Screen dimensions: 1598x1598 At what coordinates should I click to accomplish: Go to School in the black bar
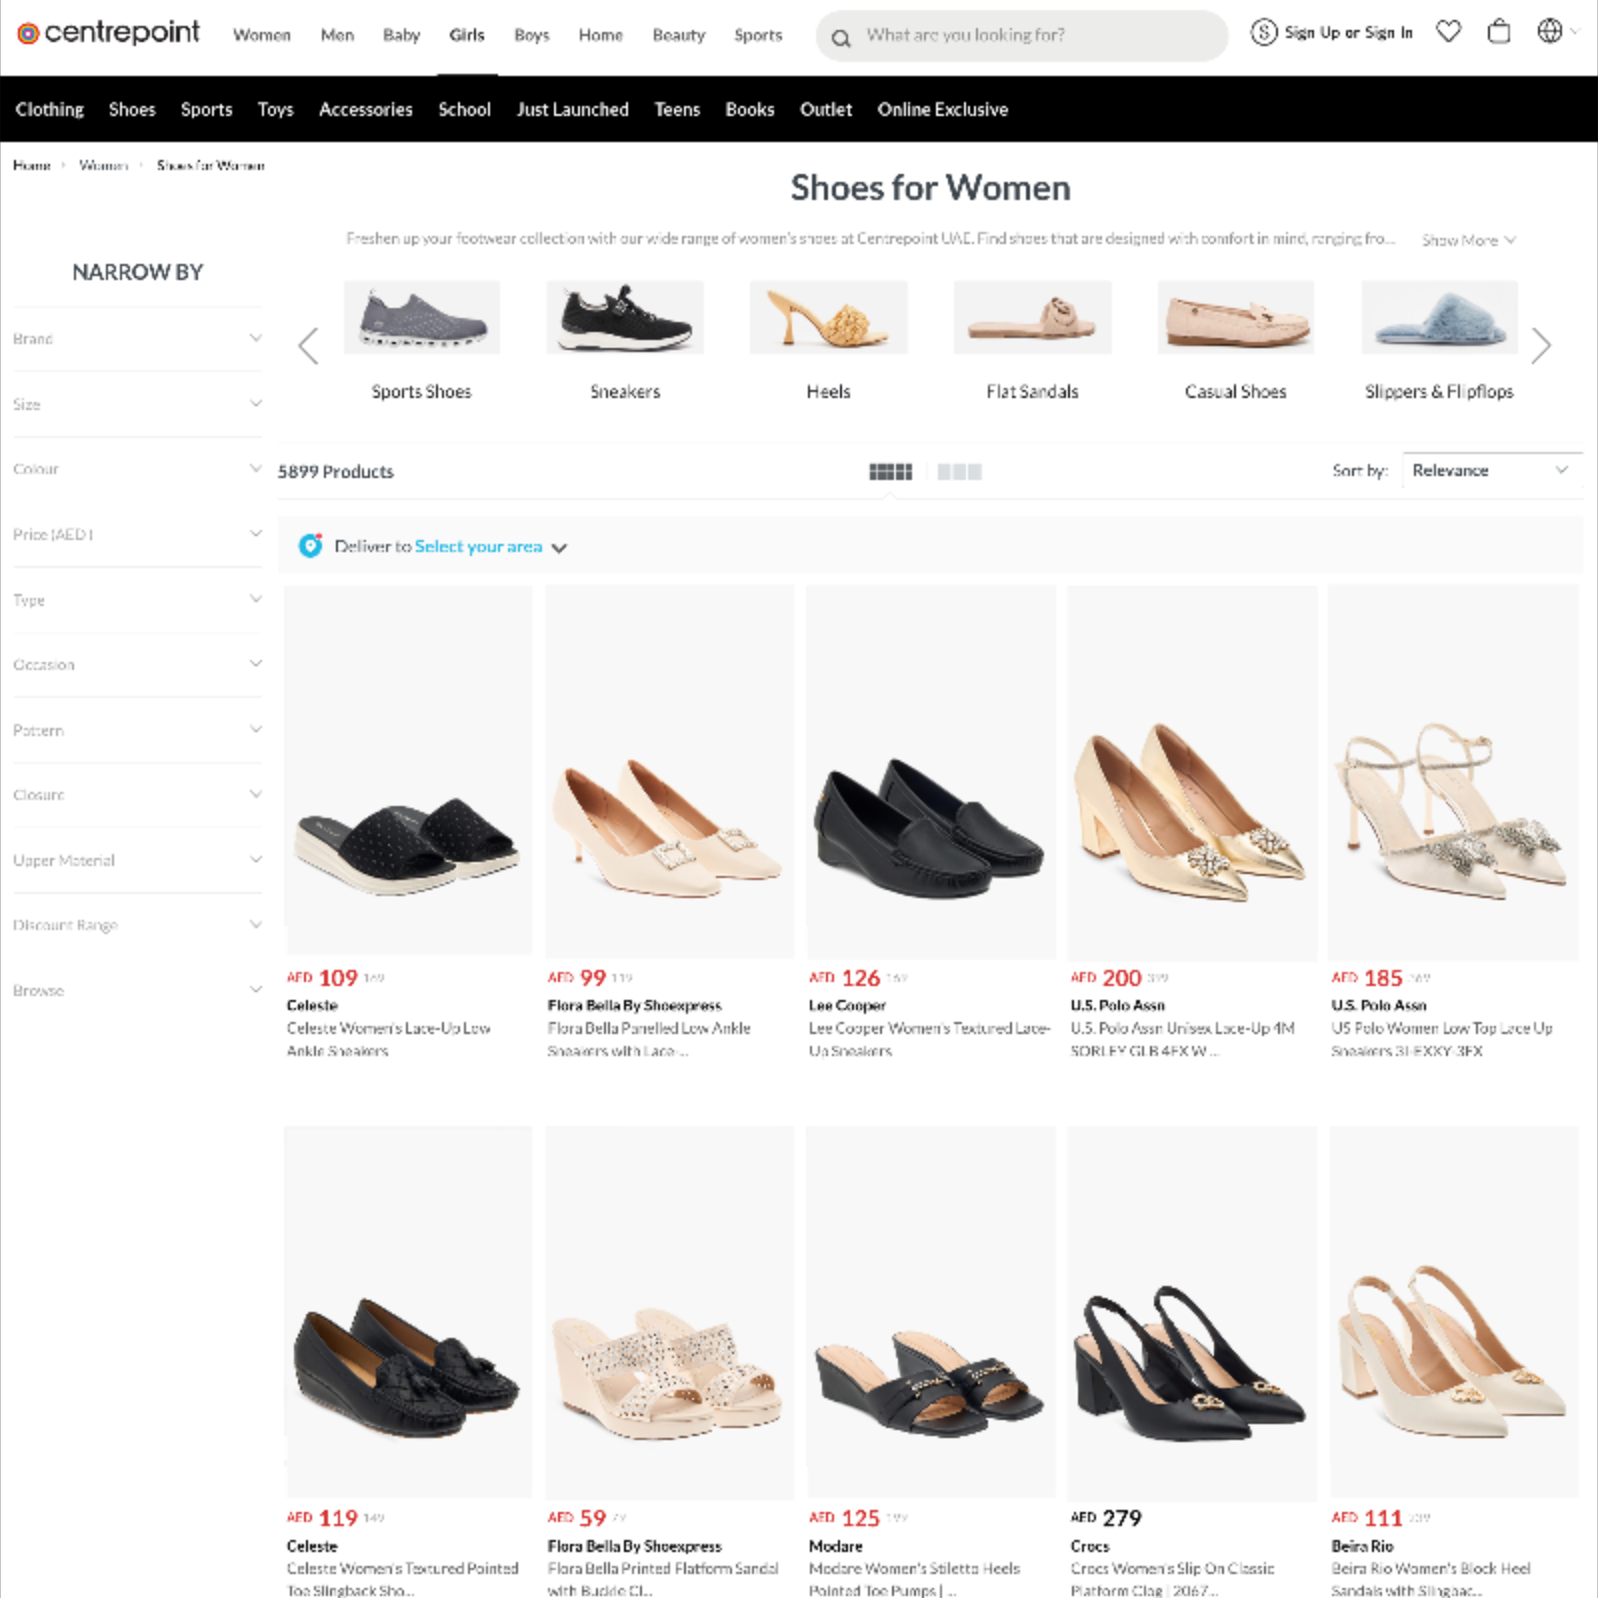tap(464, 109)
